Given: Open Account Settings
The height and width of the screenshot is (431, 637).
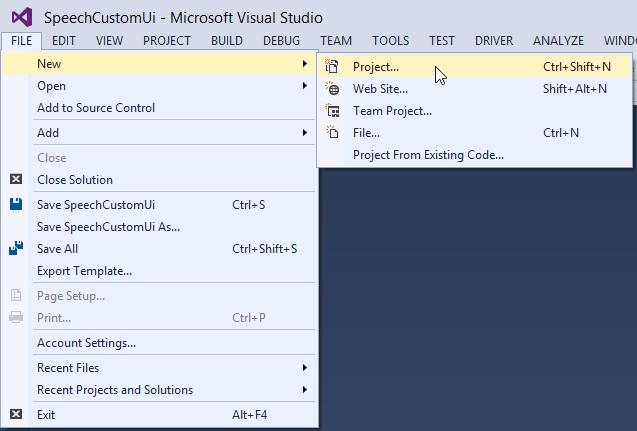Looking at the screenshot, I should coord(86,343).
